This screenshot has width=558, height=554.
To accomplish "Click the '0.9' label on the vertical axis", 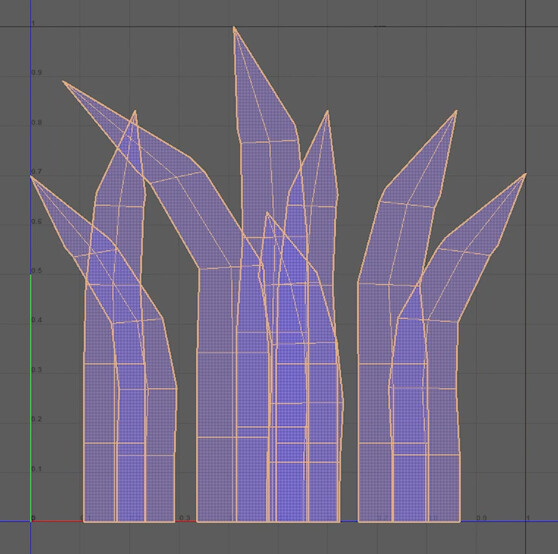I will [37, 73].
